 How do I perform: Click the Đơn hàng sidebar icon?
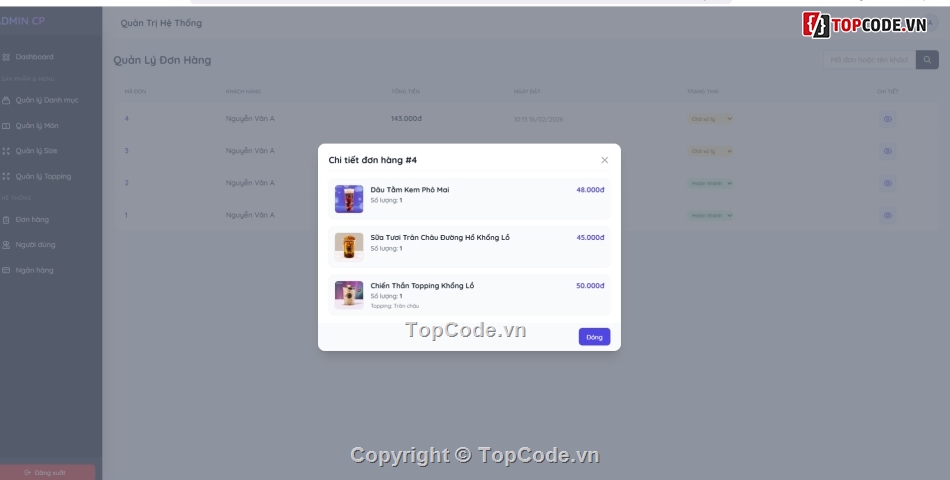click(x=6, y=219)
